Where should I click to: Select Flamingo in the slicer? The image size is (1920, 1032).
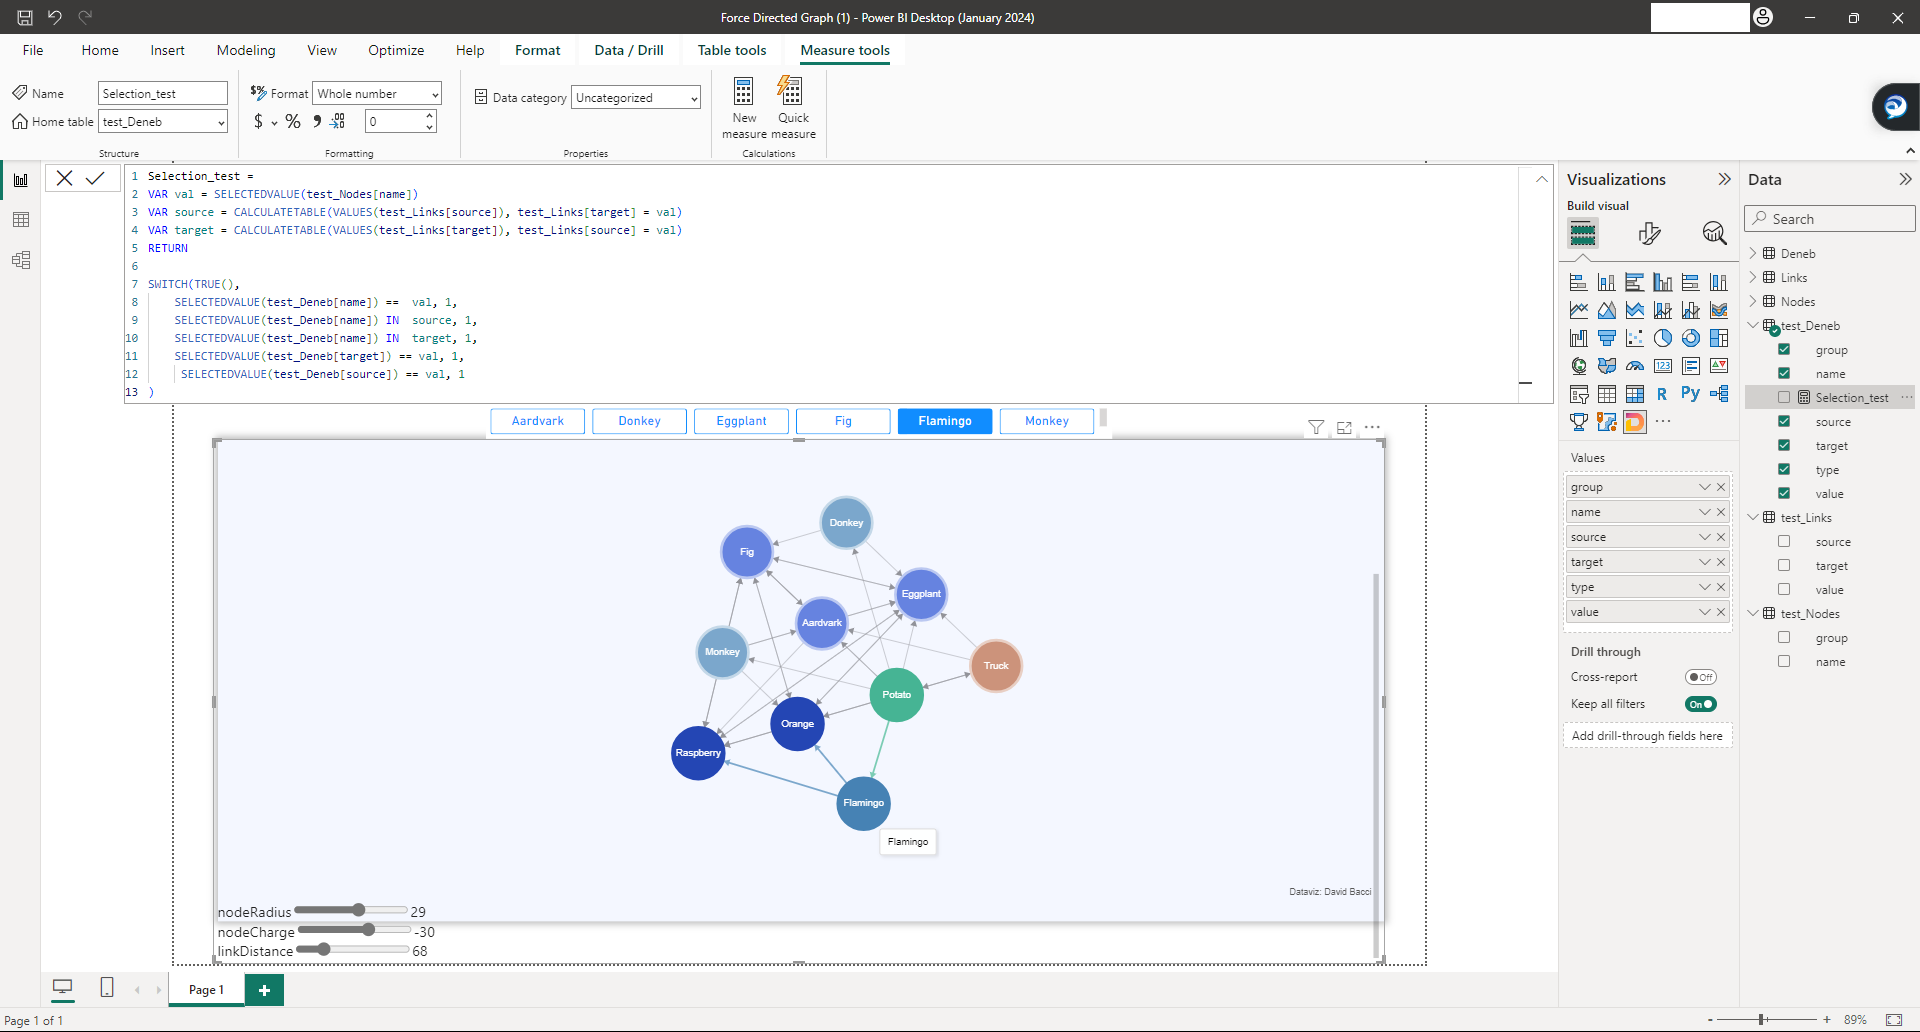click(944, 420)
